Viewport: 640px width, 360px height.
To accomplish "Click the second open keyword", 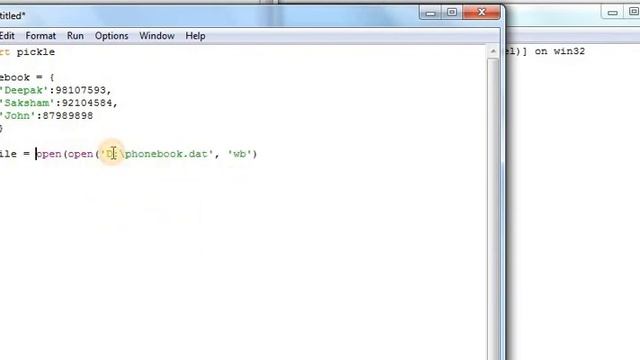I will point(80,154).
